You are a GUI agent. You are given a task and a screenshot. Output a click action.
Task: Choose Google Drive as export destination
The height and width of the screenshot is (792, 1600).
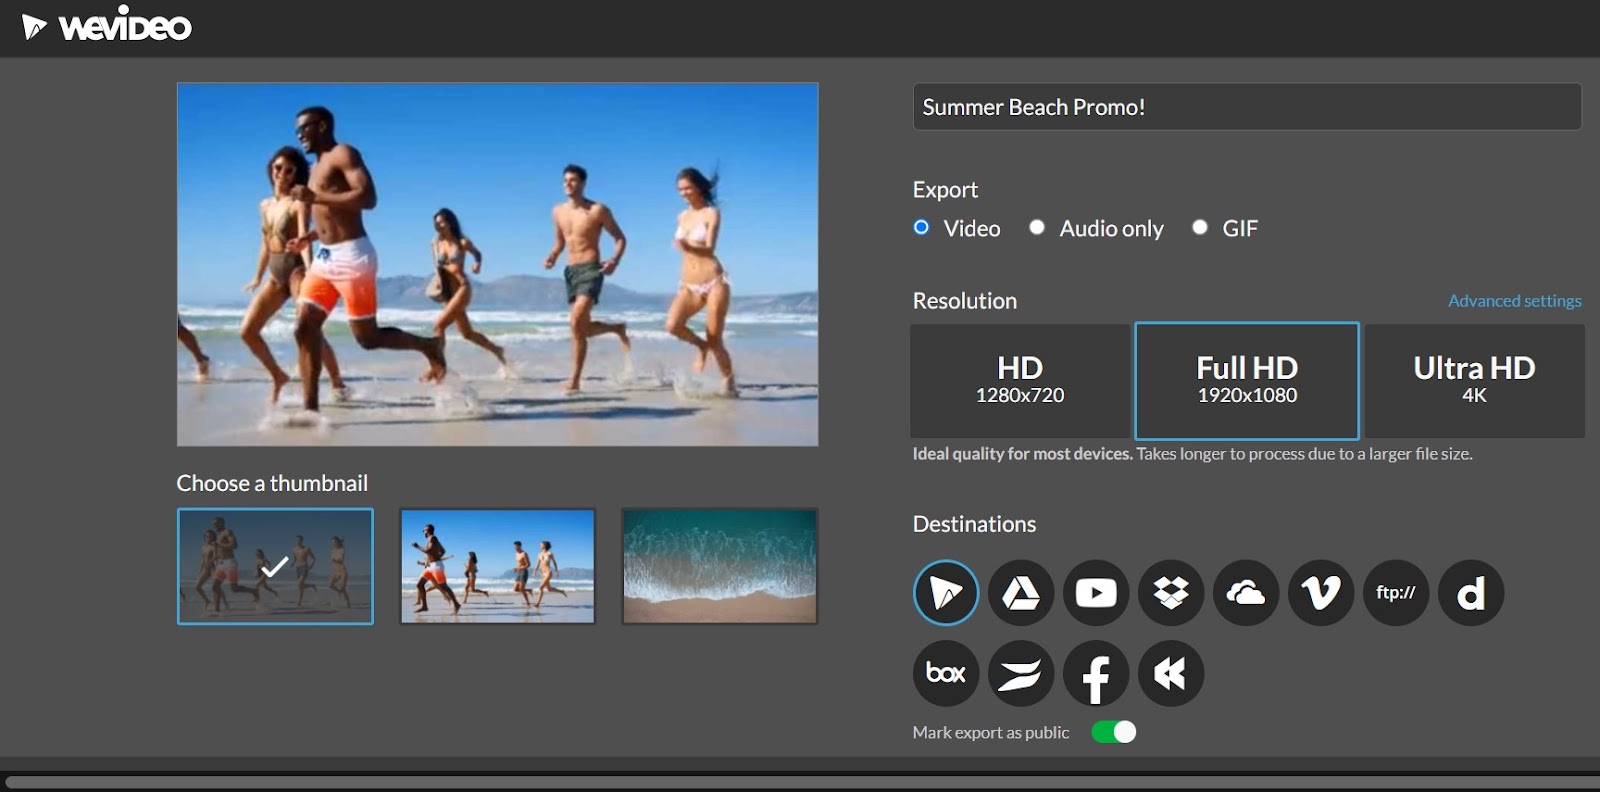tap(1020, 593)
